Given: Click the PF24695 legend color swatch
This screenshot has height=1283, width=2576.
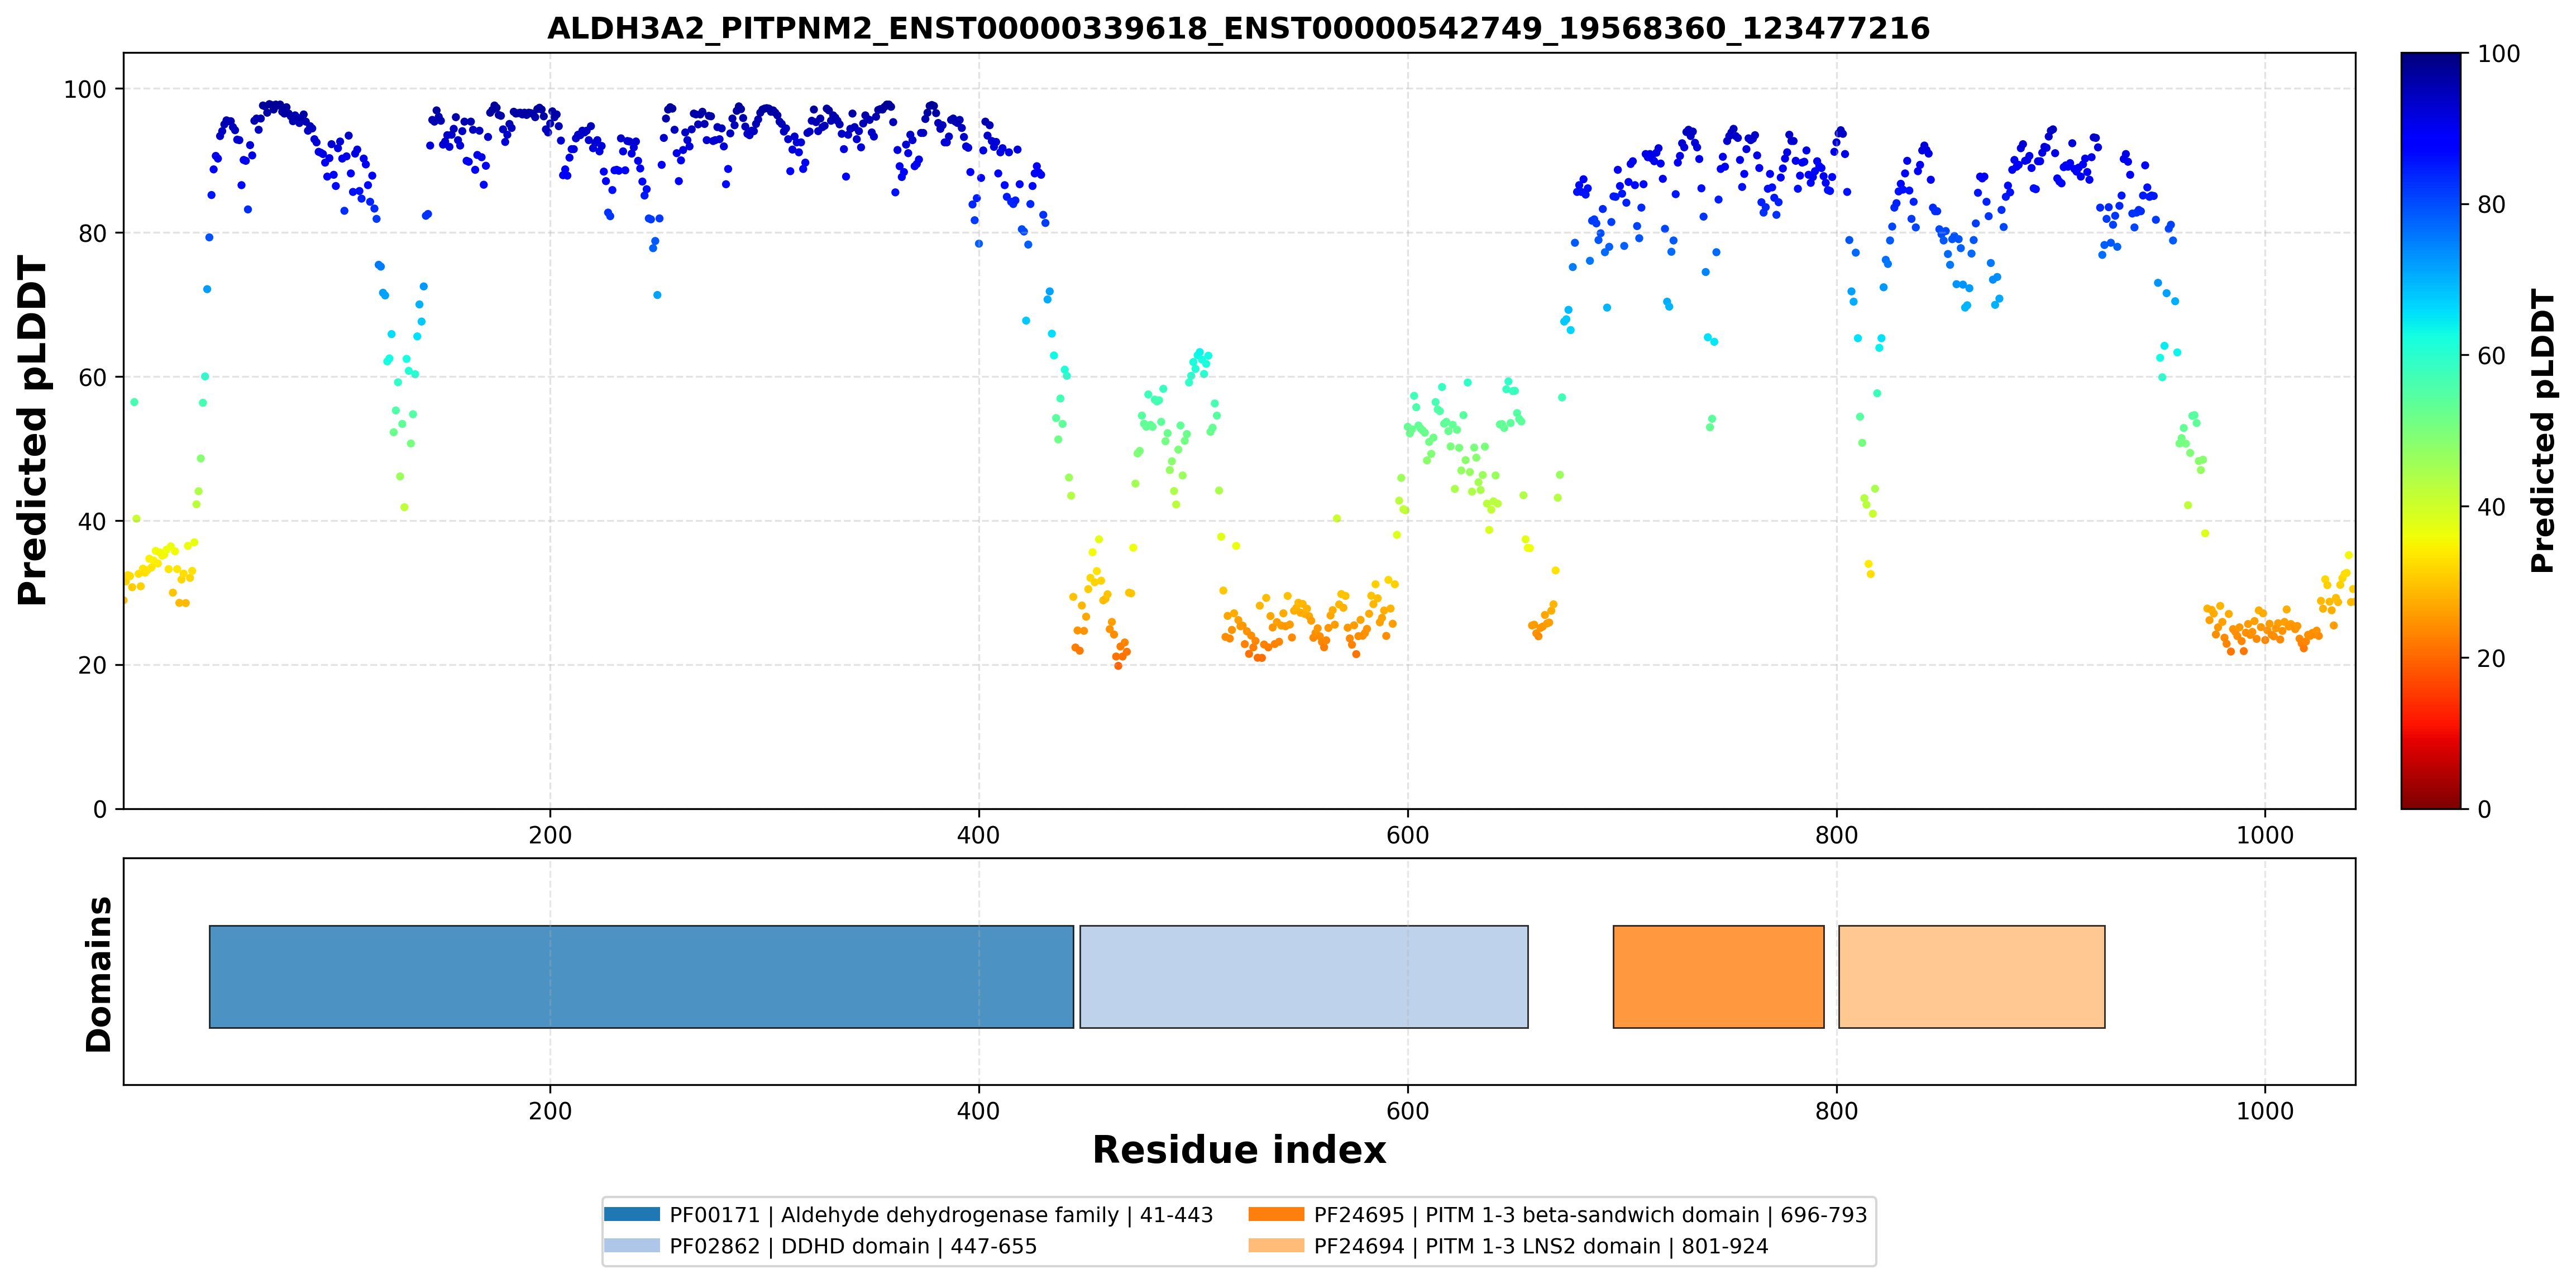Looking at the screenshot, I should tap(1276, 1214).
